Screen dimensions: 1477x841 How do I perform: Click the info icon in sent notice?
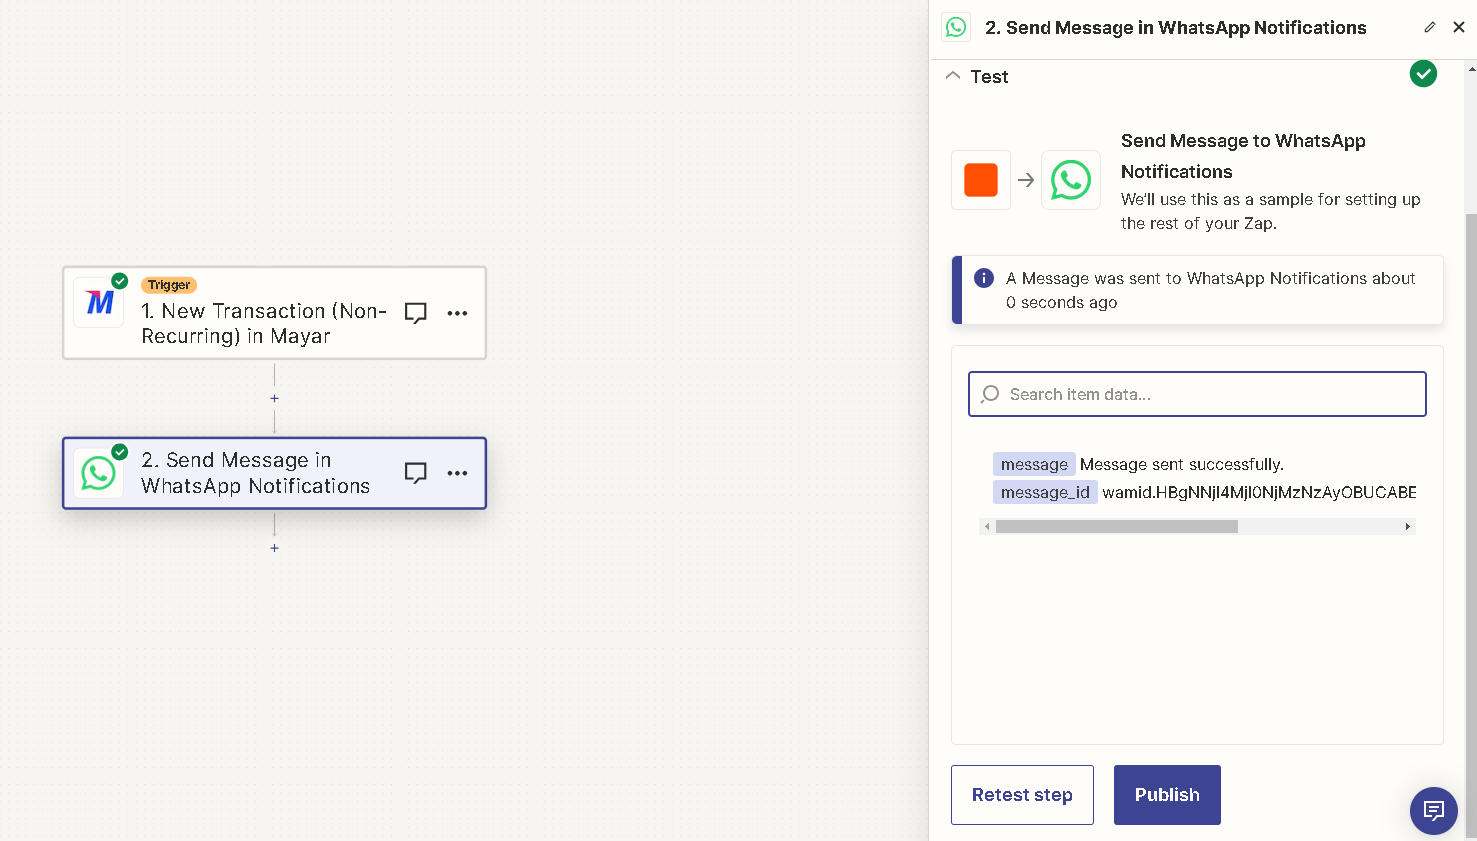click(984, 278)
